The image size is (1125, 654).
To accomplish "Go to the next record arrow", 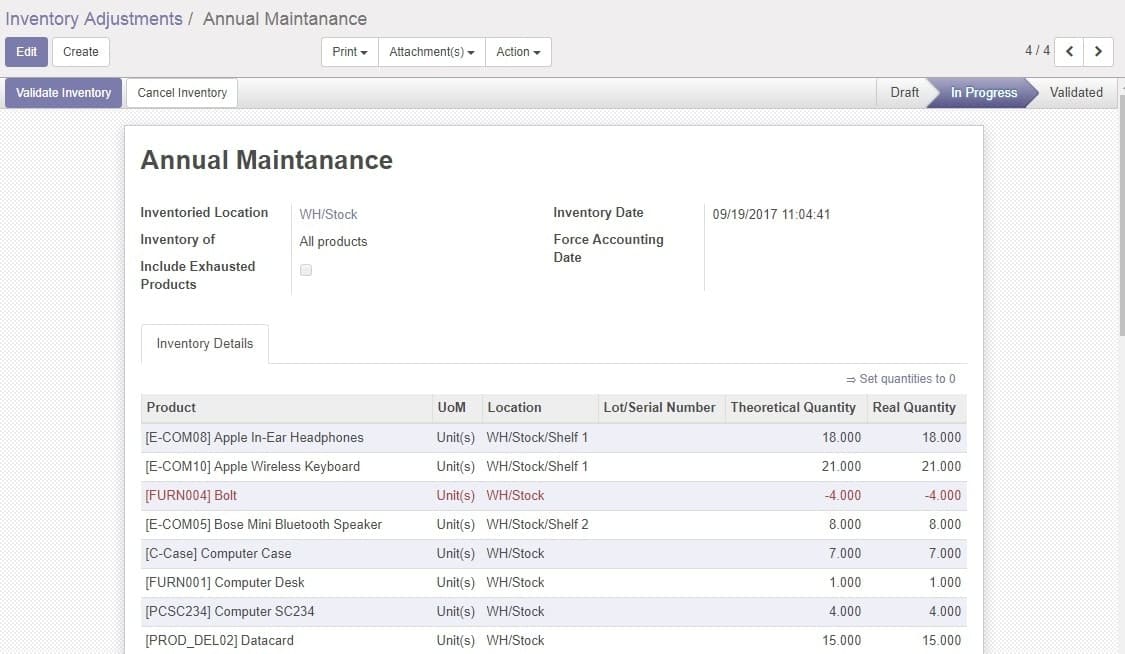I will point(1098,52).
